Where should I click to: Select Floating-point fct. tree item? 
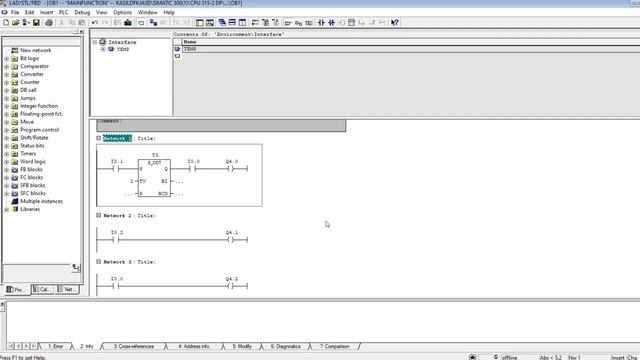pyautogui.click(x=41, y=114)
